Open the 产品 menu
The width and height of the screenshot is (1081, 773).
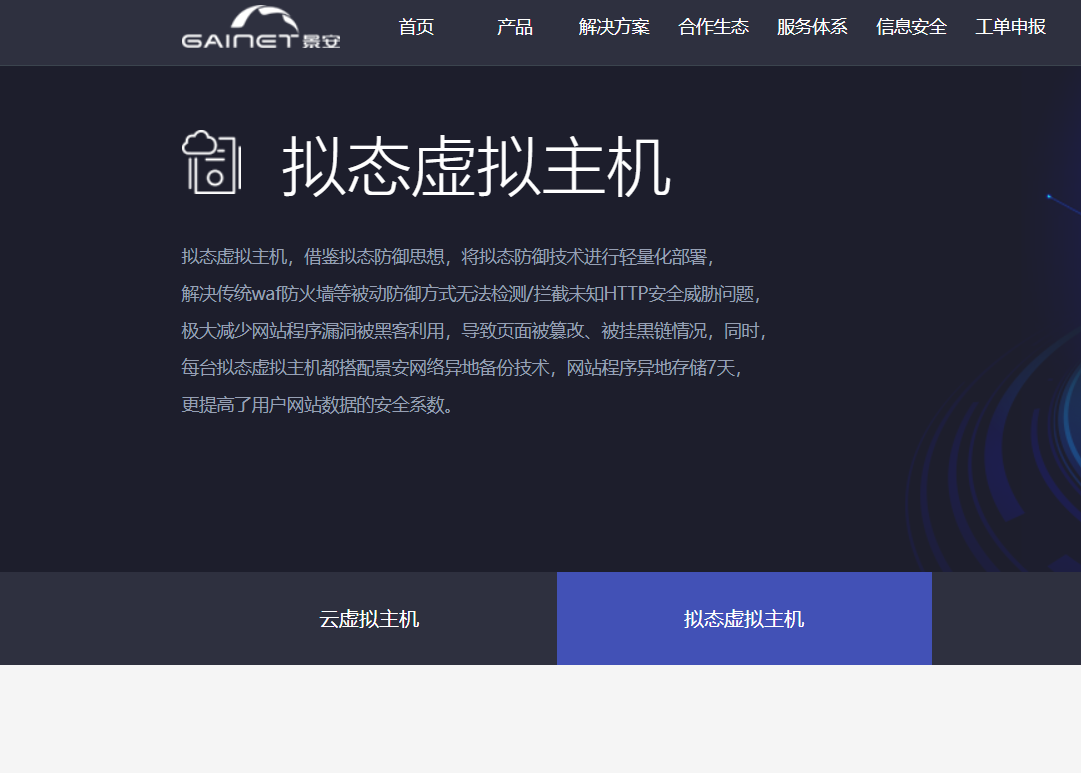pos(515,27)
